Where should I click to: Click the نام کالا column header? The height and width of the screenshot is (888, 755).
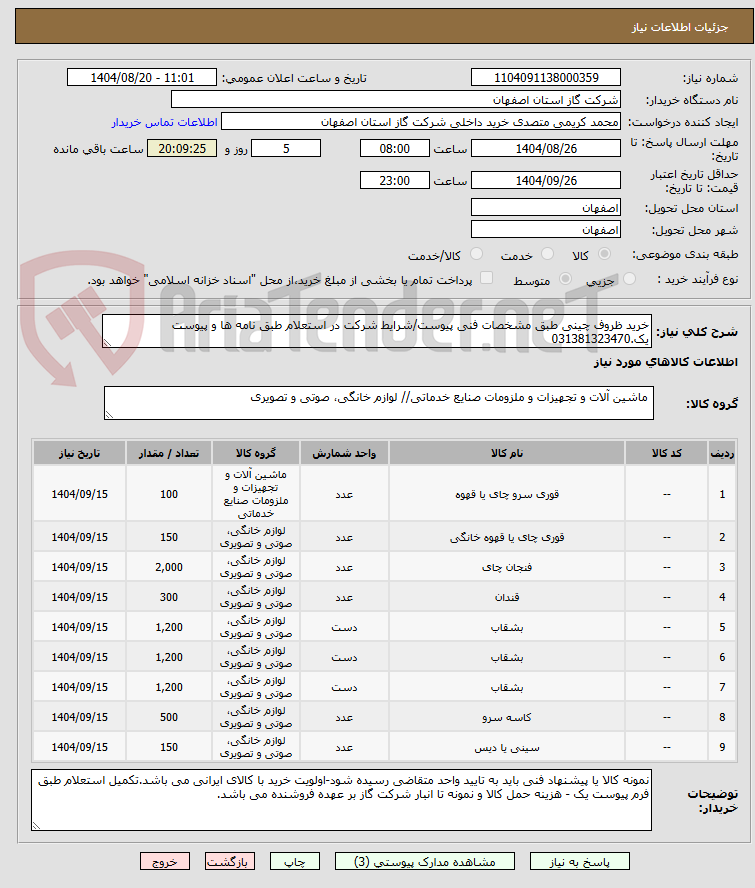pyautogui.click(x=507, y=453)
